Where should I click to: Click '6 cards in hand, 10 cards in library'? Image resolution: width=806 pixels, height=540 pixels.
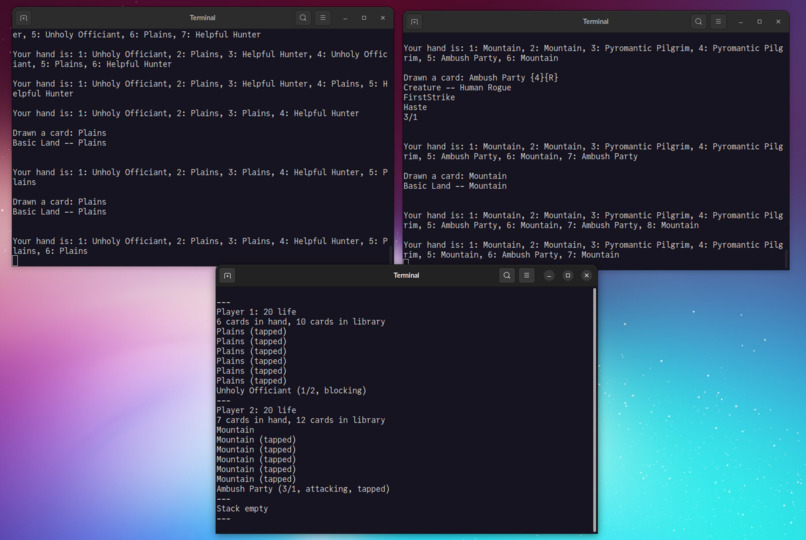(x=301, y=322)
